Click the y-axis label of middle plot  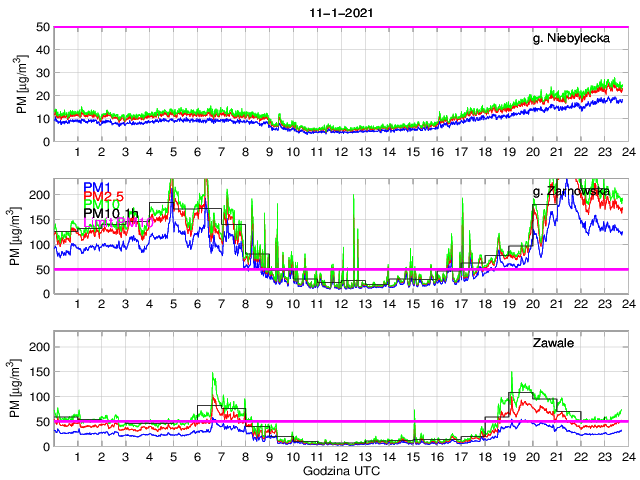tap(22, 236)
